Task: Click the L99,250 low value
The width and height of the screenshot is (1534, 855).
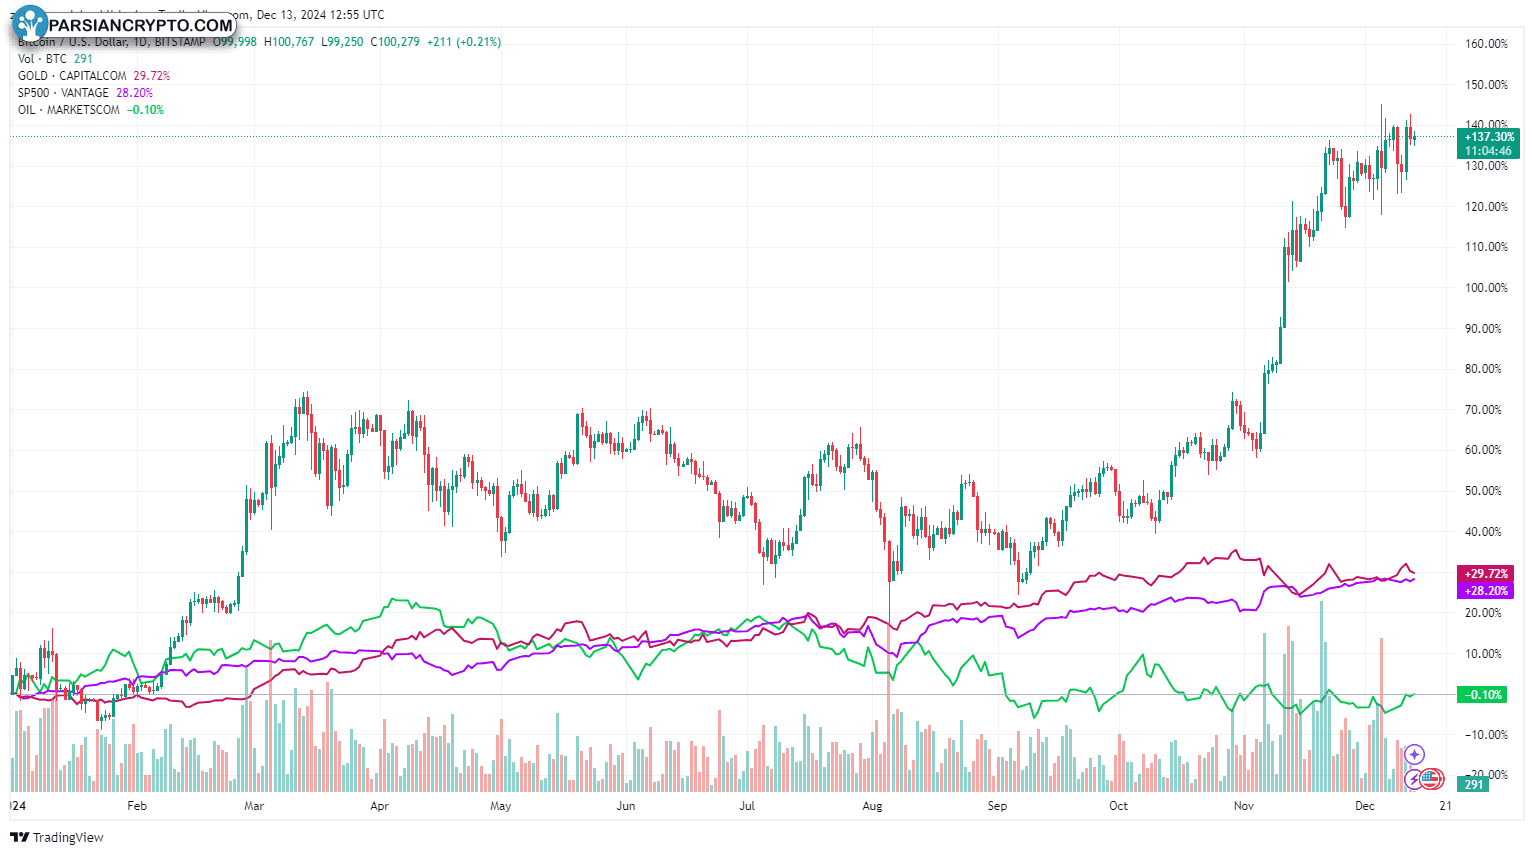Action: [x=342, y=42]
